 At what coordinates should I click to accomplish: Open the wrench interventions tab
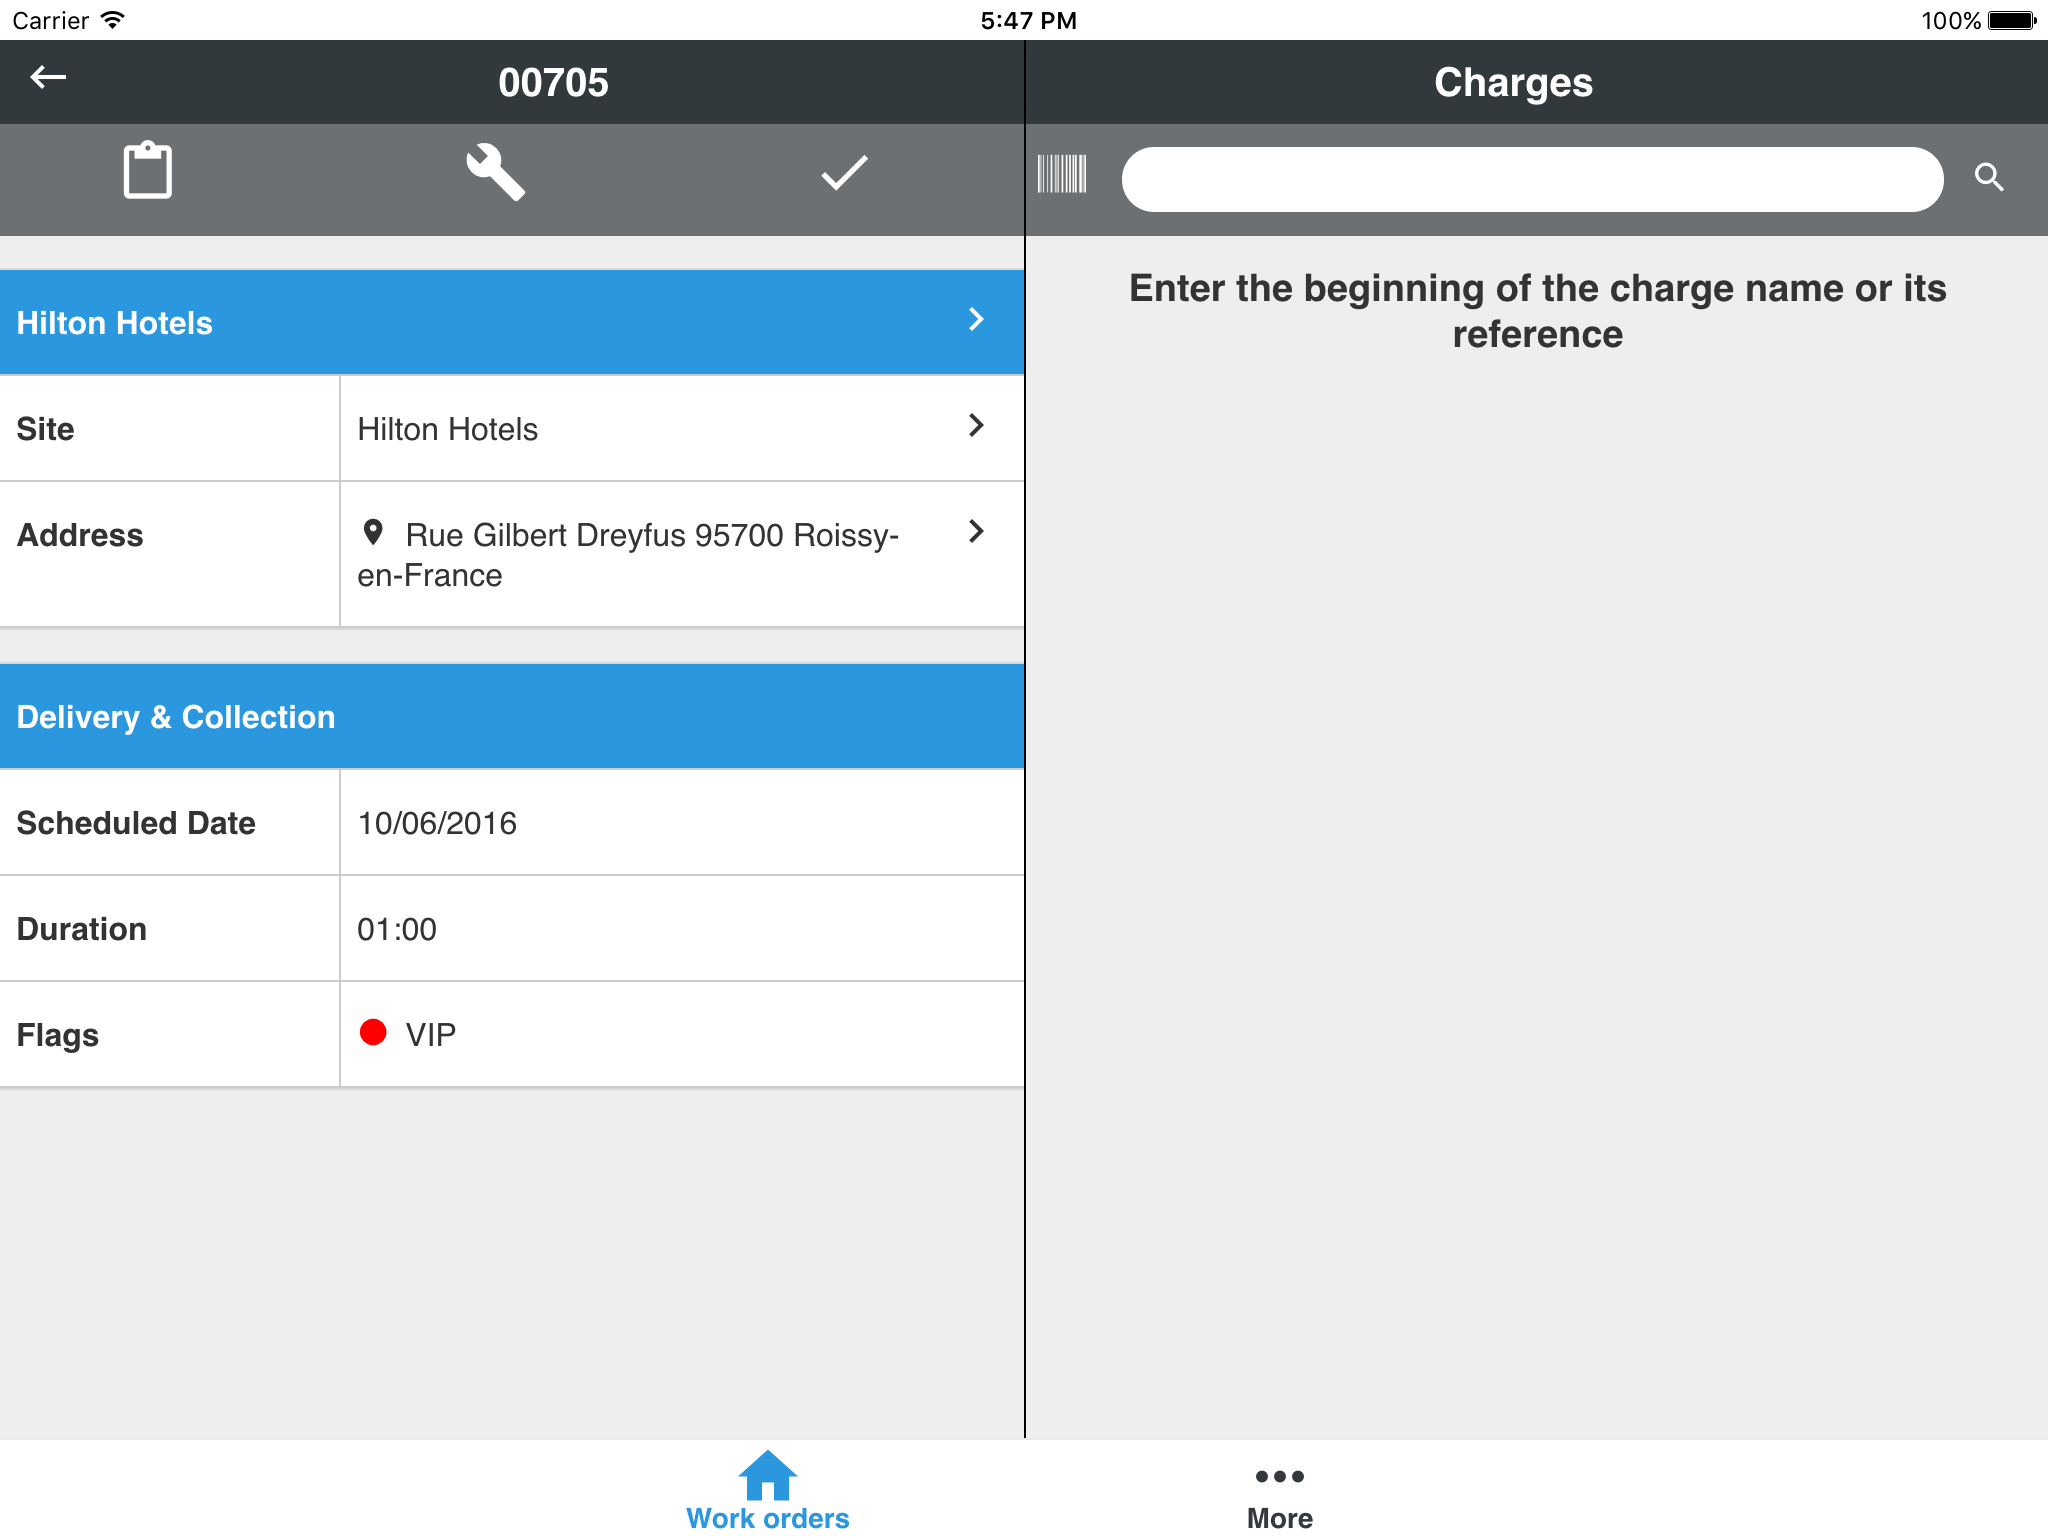pos(495,172)
